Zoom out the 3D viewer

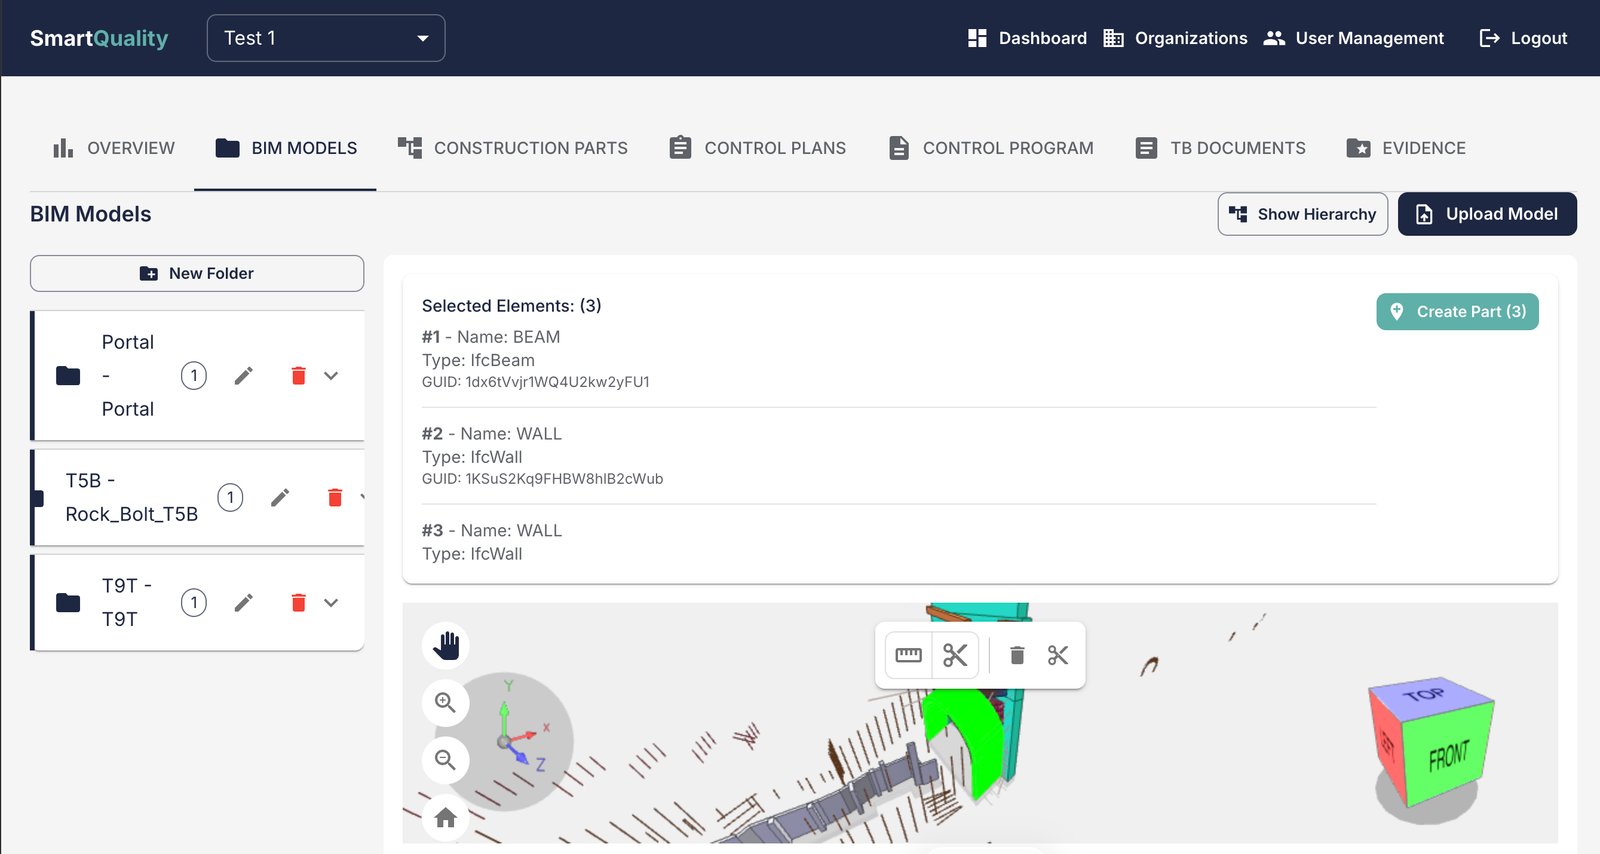coord(446,759)
